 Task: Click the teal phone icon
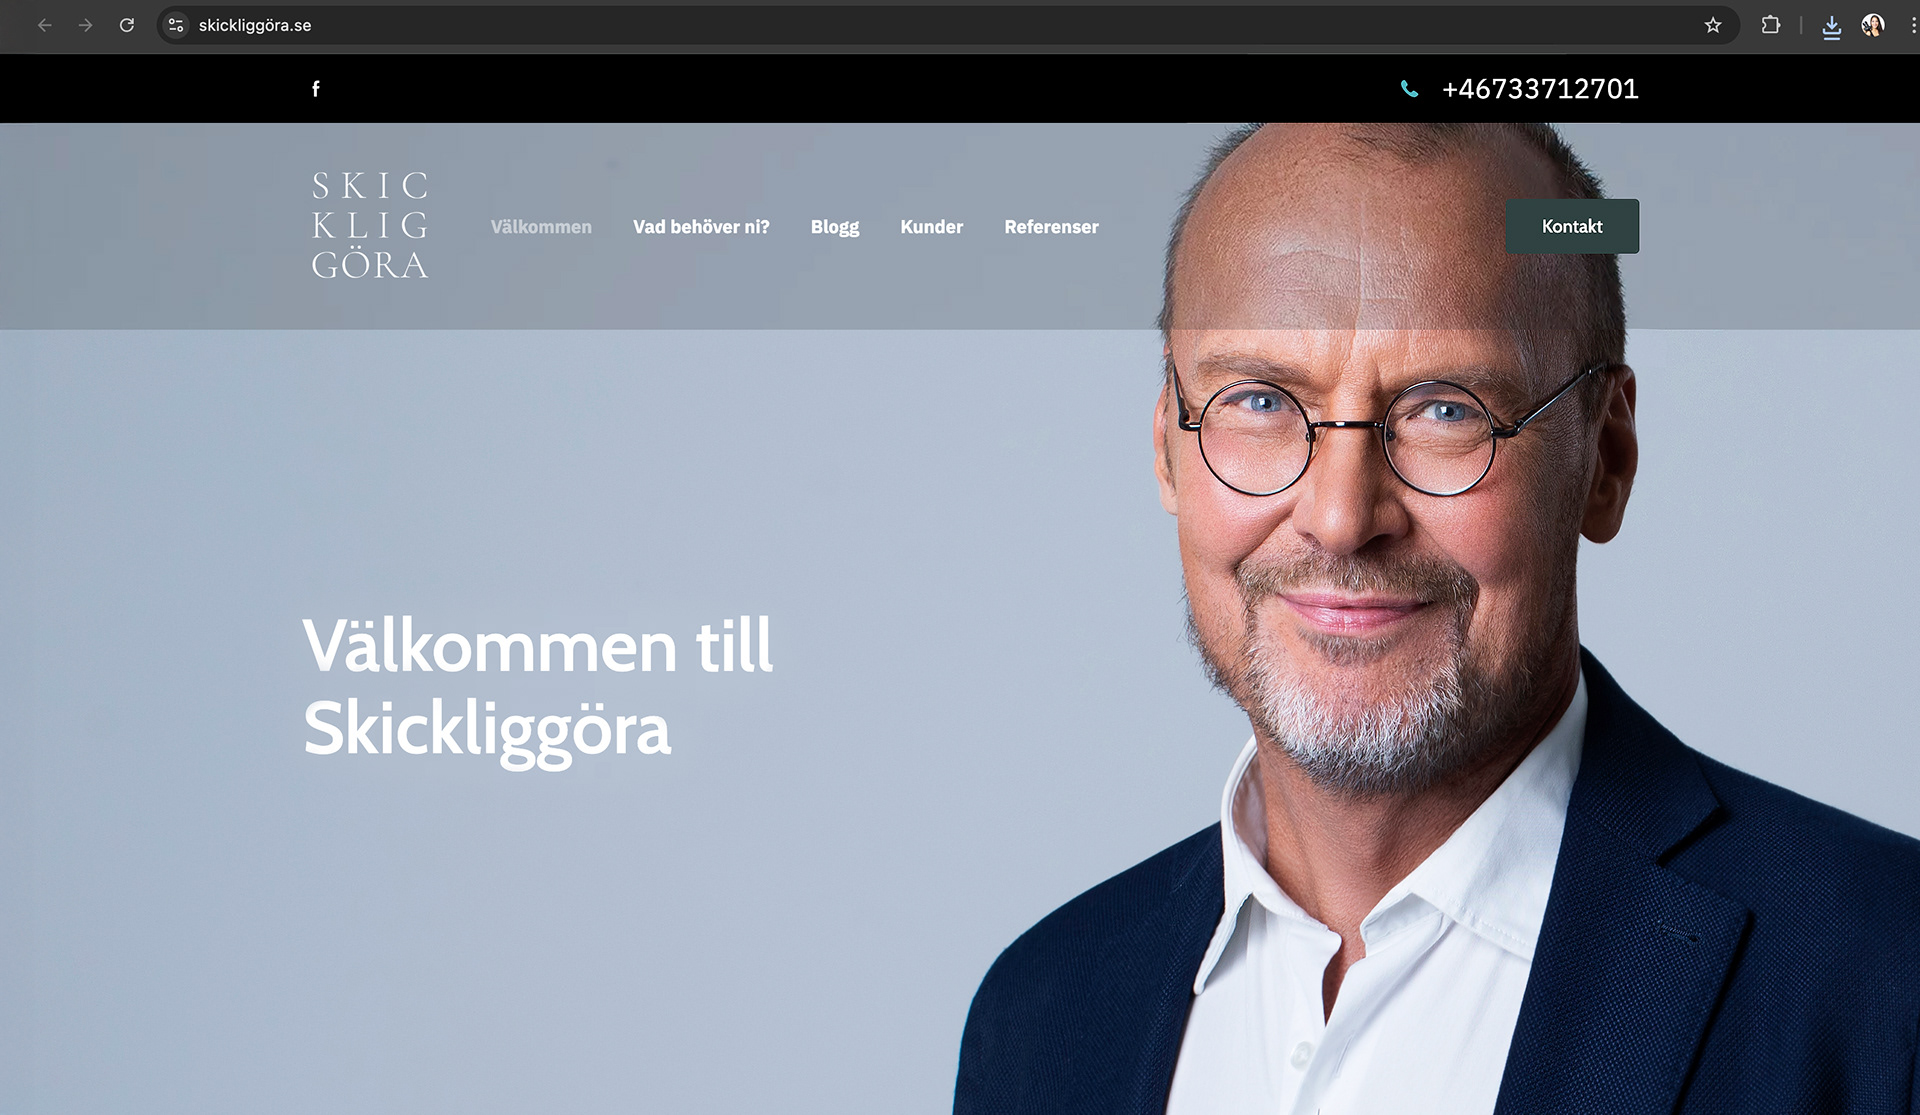pos(1409,89)
